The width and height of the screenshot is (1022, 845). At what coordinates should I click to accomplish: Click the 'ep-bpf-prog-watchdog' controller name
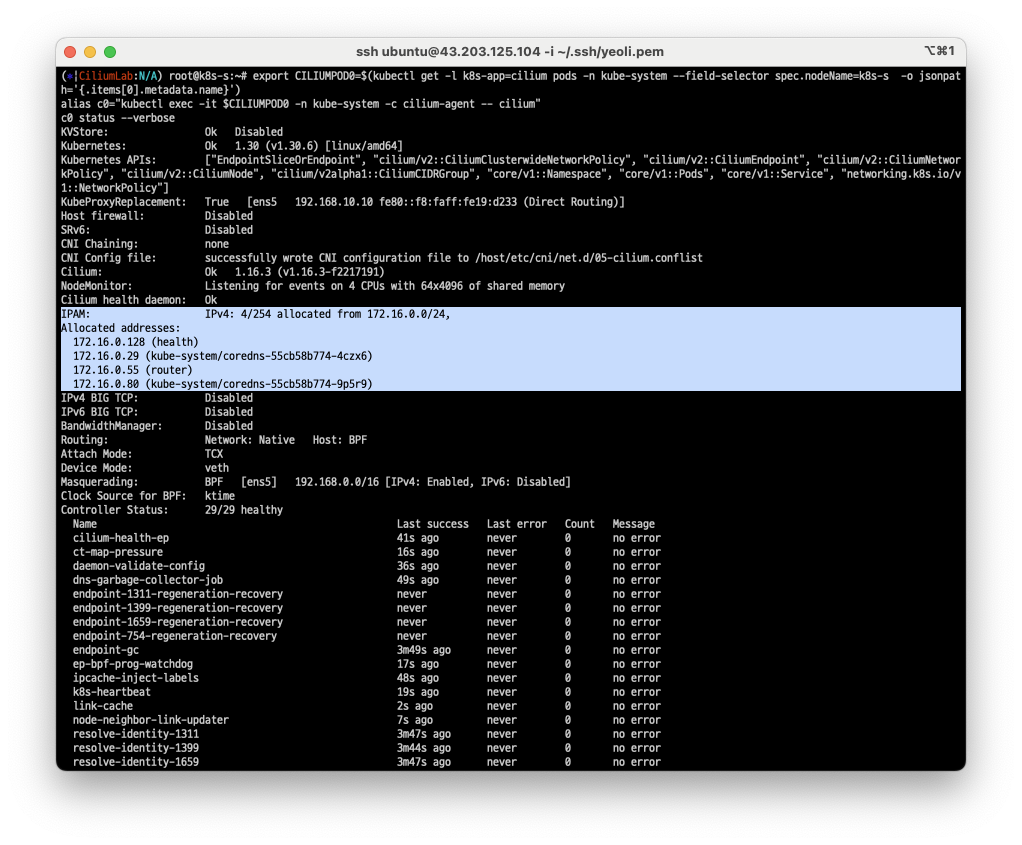[132, 664]
